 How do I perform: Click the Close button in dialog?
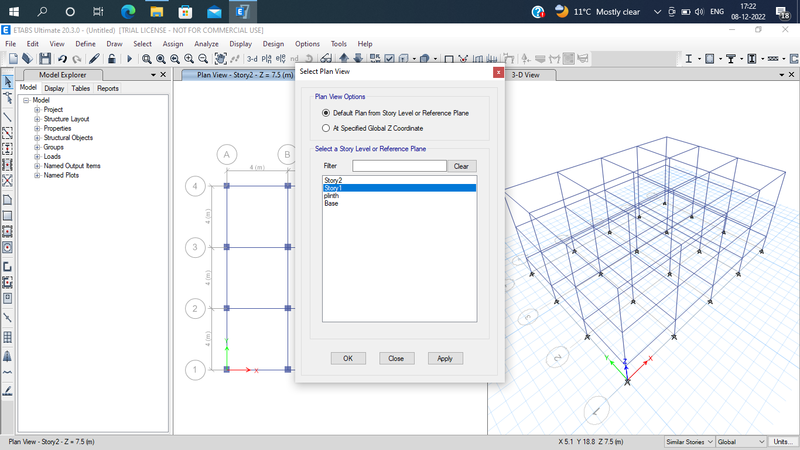pyautogui.click(x=396, y=358)
